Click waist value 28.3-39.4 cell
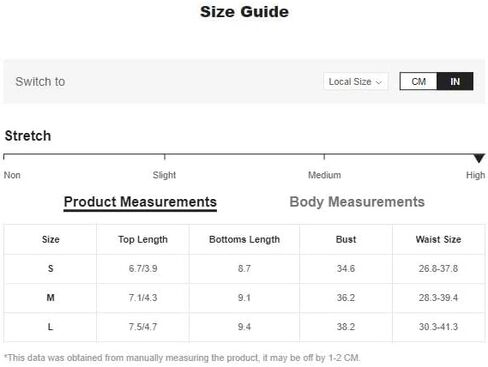 (x=438, y=298)
